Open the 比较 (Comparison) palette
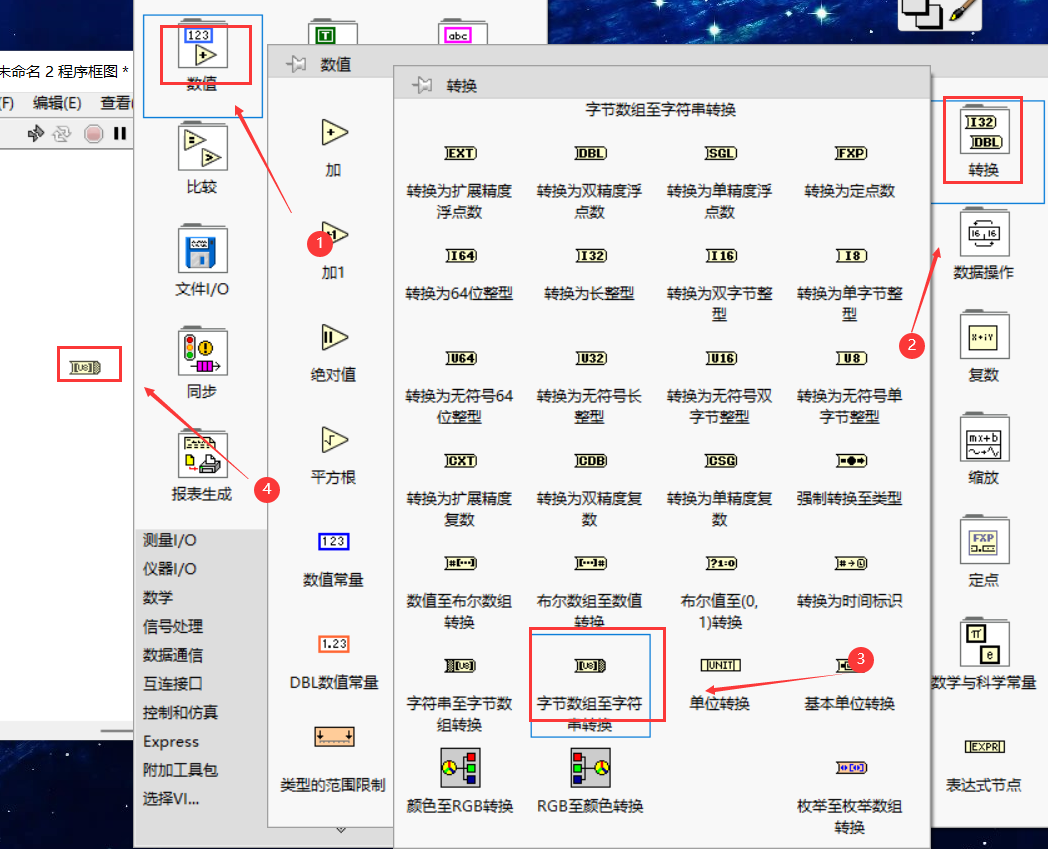1048x849 pixels. pos(203,147)
